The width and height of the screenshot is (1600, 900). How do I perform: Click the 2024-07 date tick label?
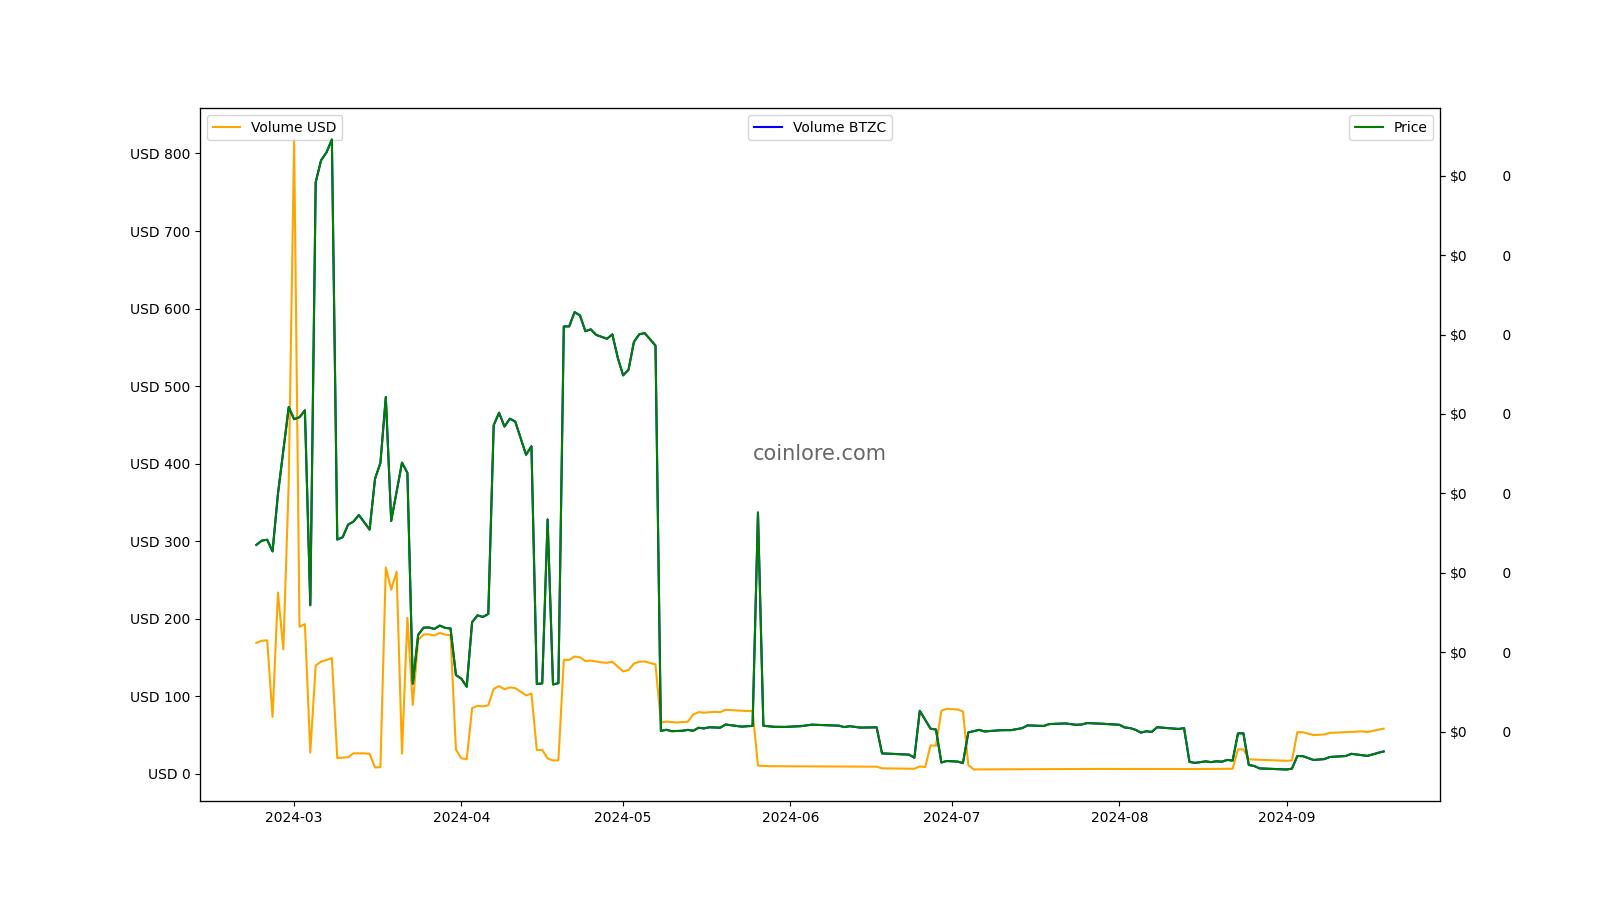pyautogui.click(x=951, y=817)
